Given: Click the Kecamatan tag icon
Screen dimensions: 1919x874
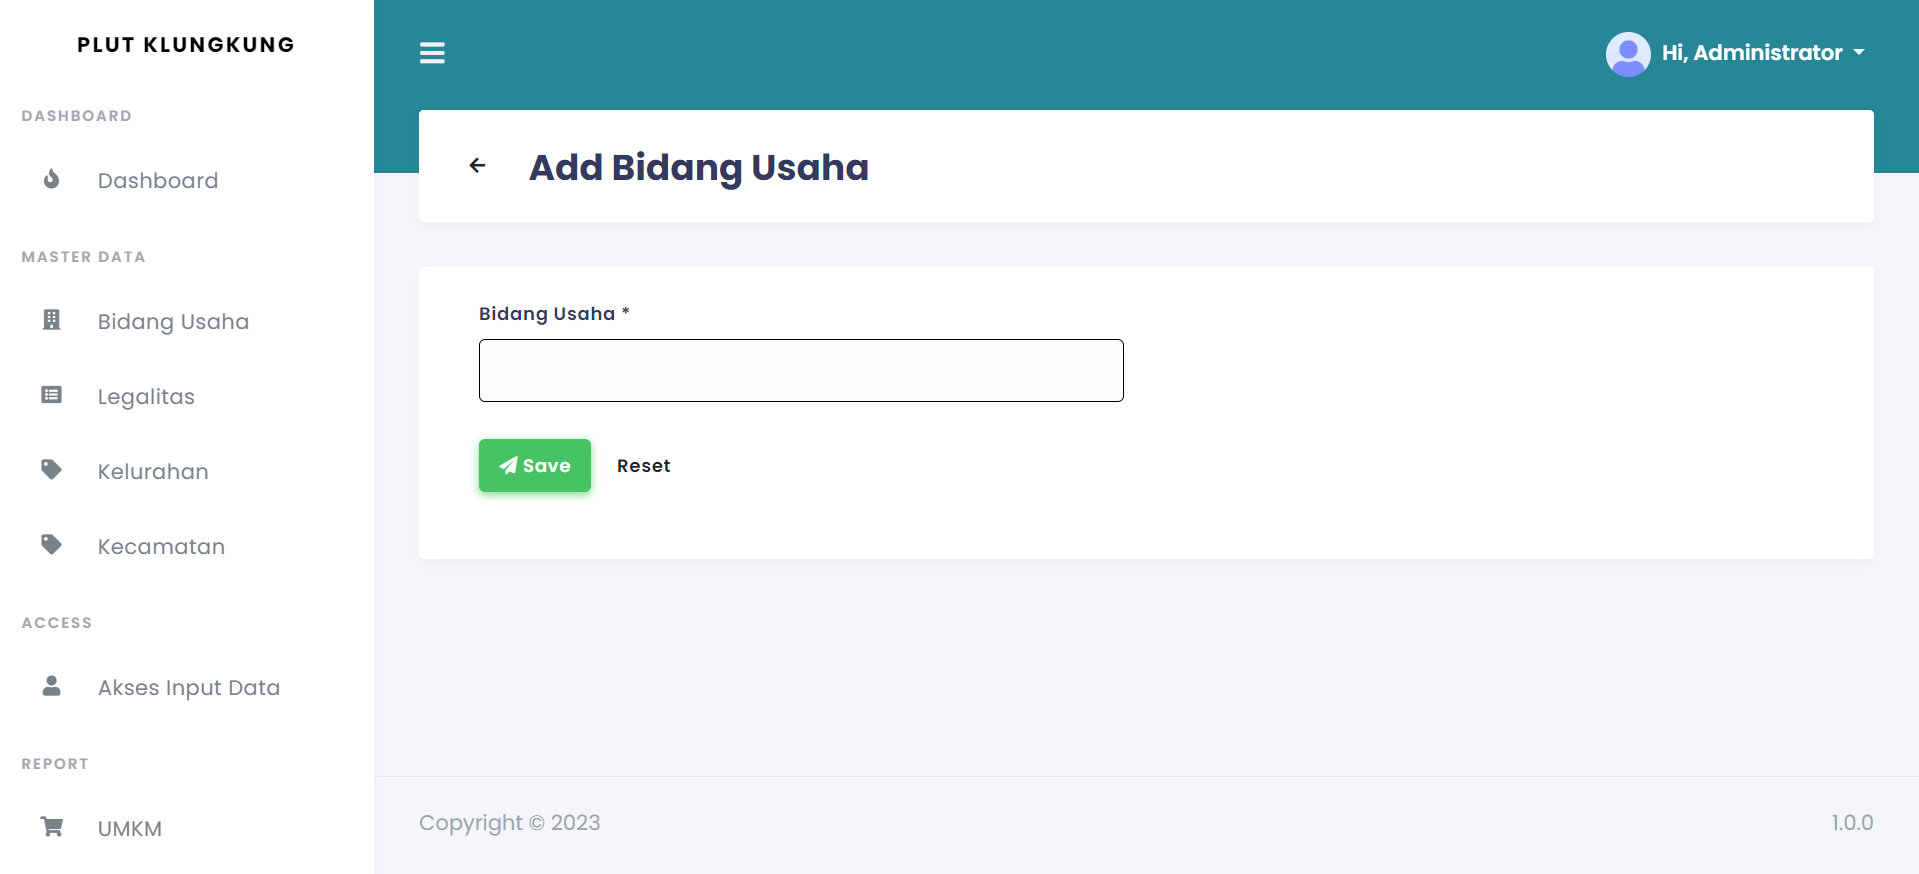Looking at the screenshot, I should pos(51,545).
